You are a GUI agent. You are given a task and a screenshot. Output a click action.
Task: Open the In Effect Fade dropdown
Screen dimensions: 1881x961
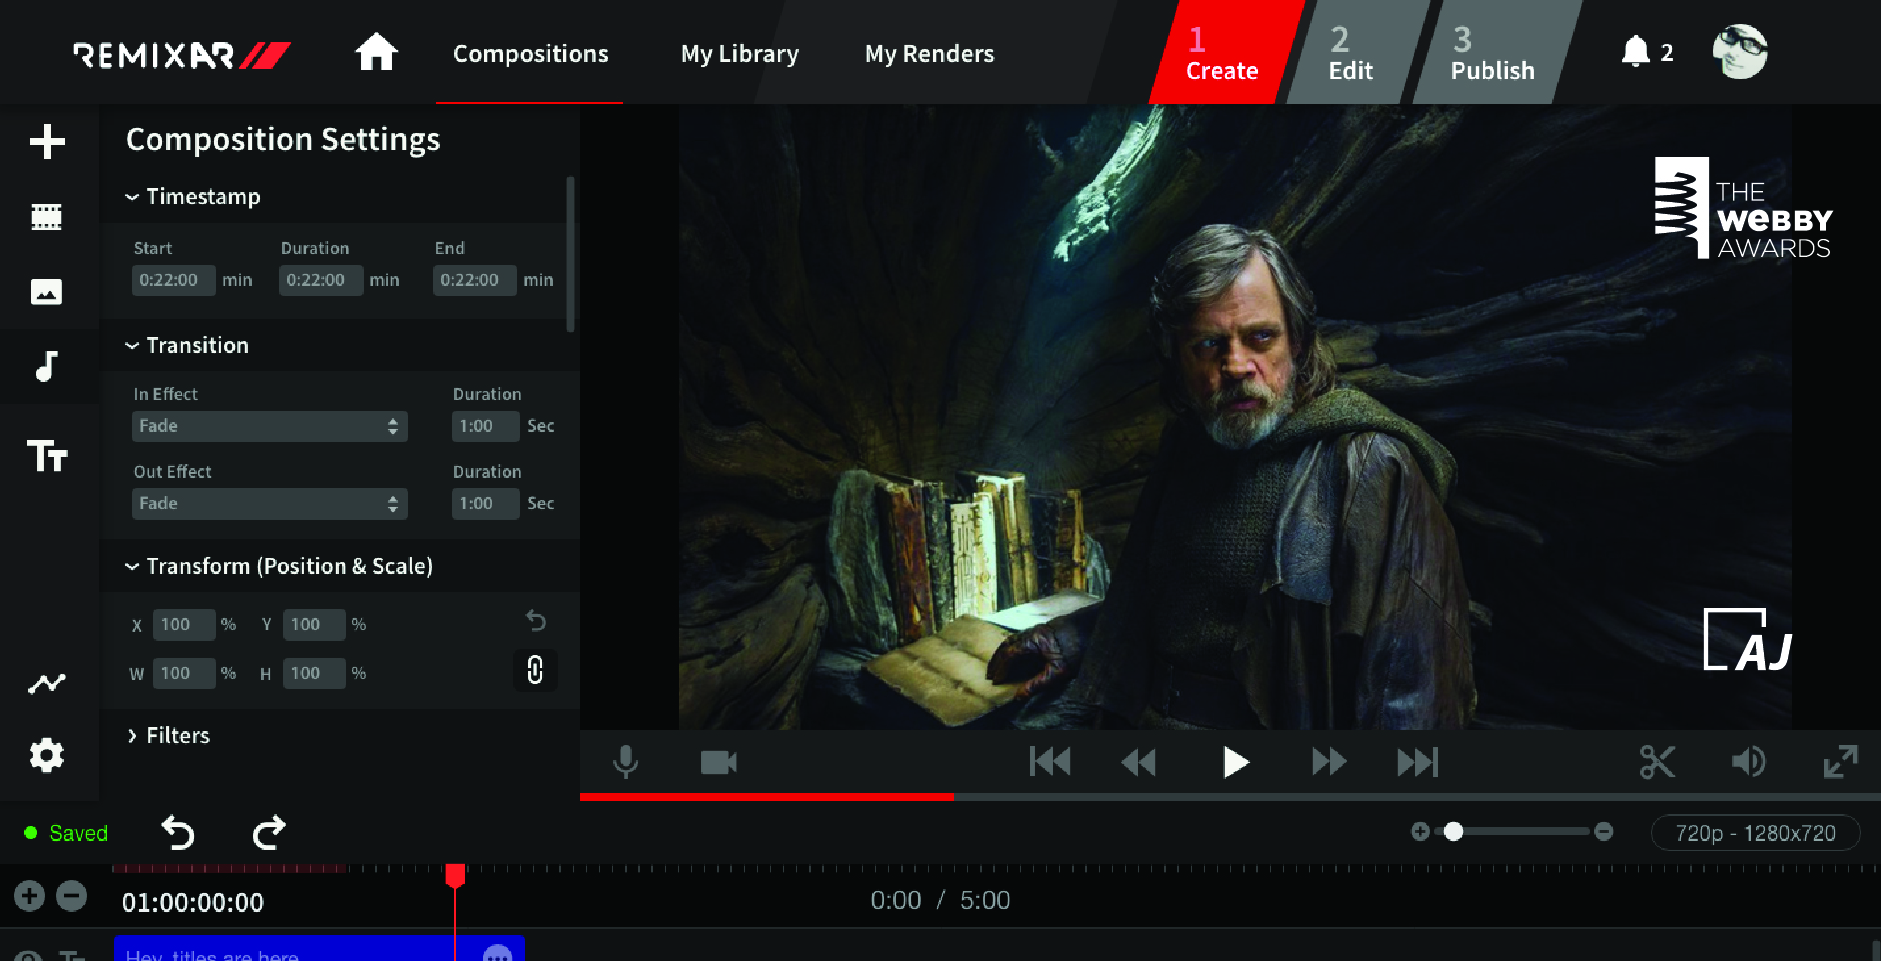(x=269, y=426)
